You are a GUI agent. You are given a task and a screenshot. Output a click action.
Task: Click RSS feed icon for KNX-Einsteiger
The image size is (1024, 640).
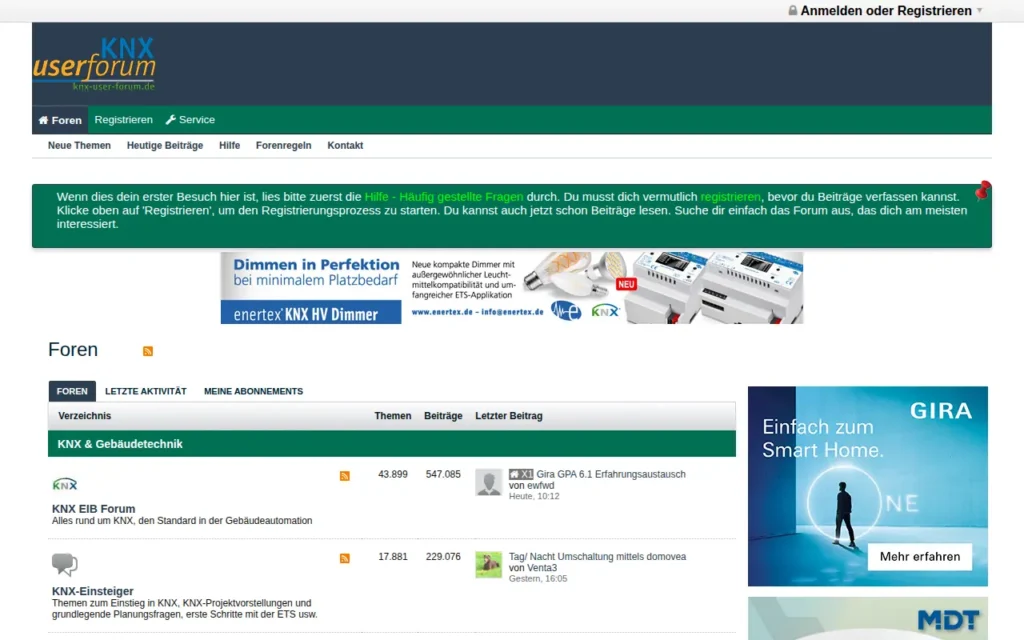(x=345, y=558)
